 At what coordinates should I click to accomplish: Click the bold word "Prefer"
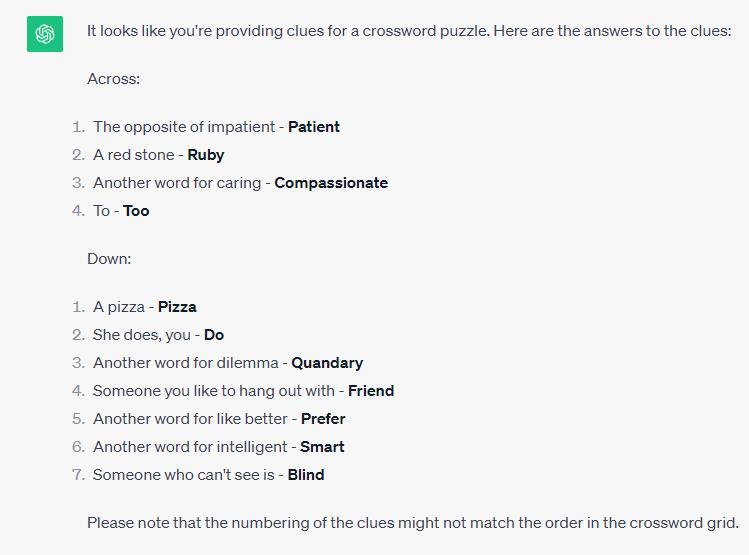pyautogui.click(x=323, y=419)
